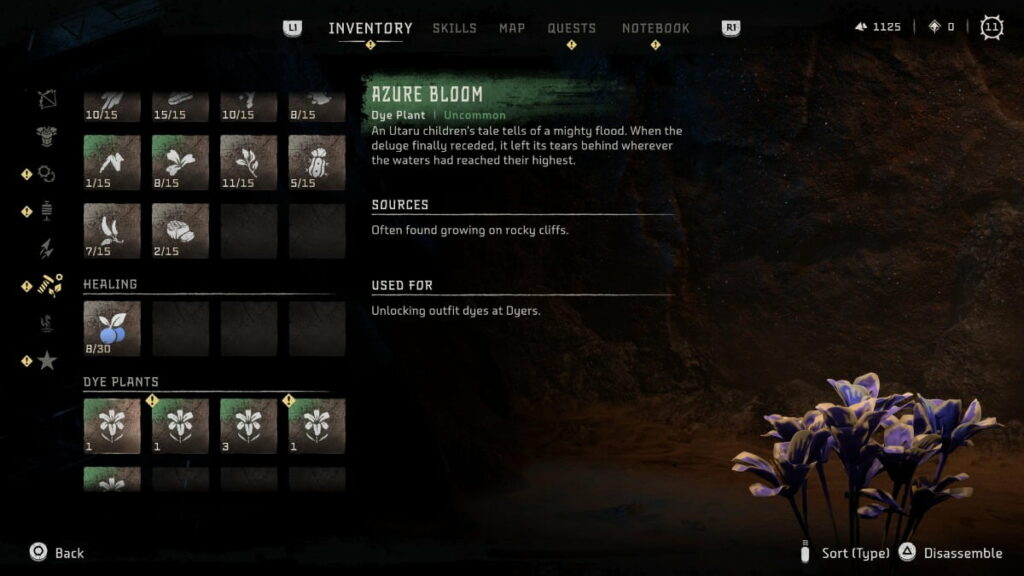Open the settings gear icon showing 11

(991, 27)
